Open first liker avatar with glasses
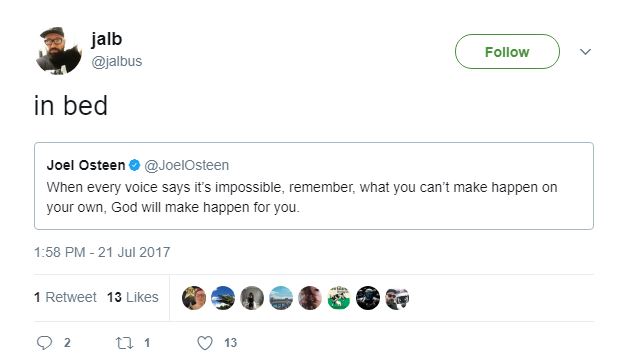Viewport: 629px width, 360px height. pyautogui.click(x=194, y=298)
